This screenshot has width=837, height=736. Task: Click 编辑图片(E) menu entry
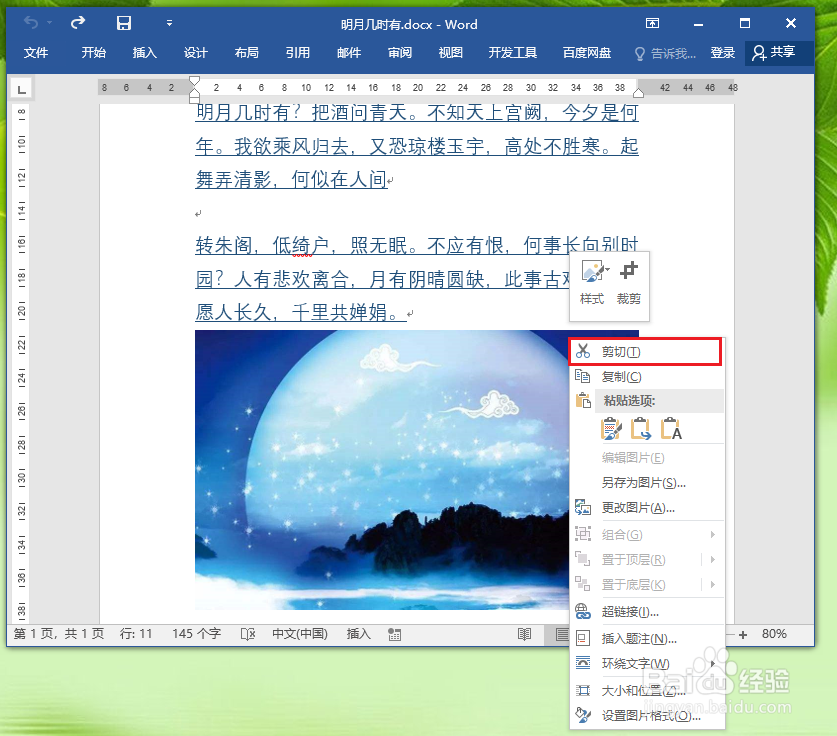(x=648, y=458)
